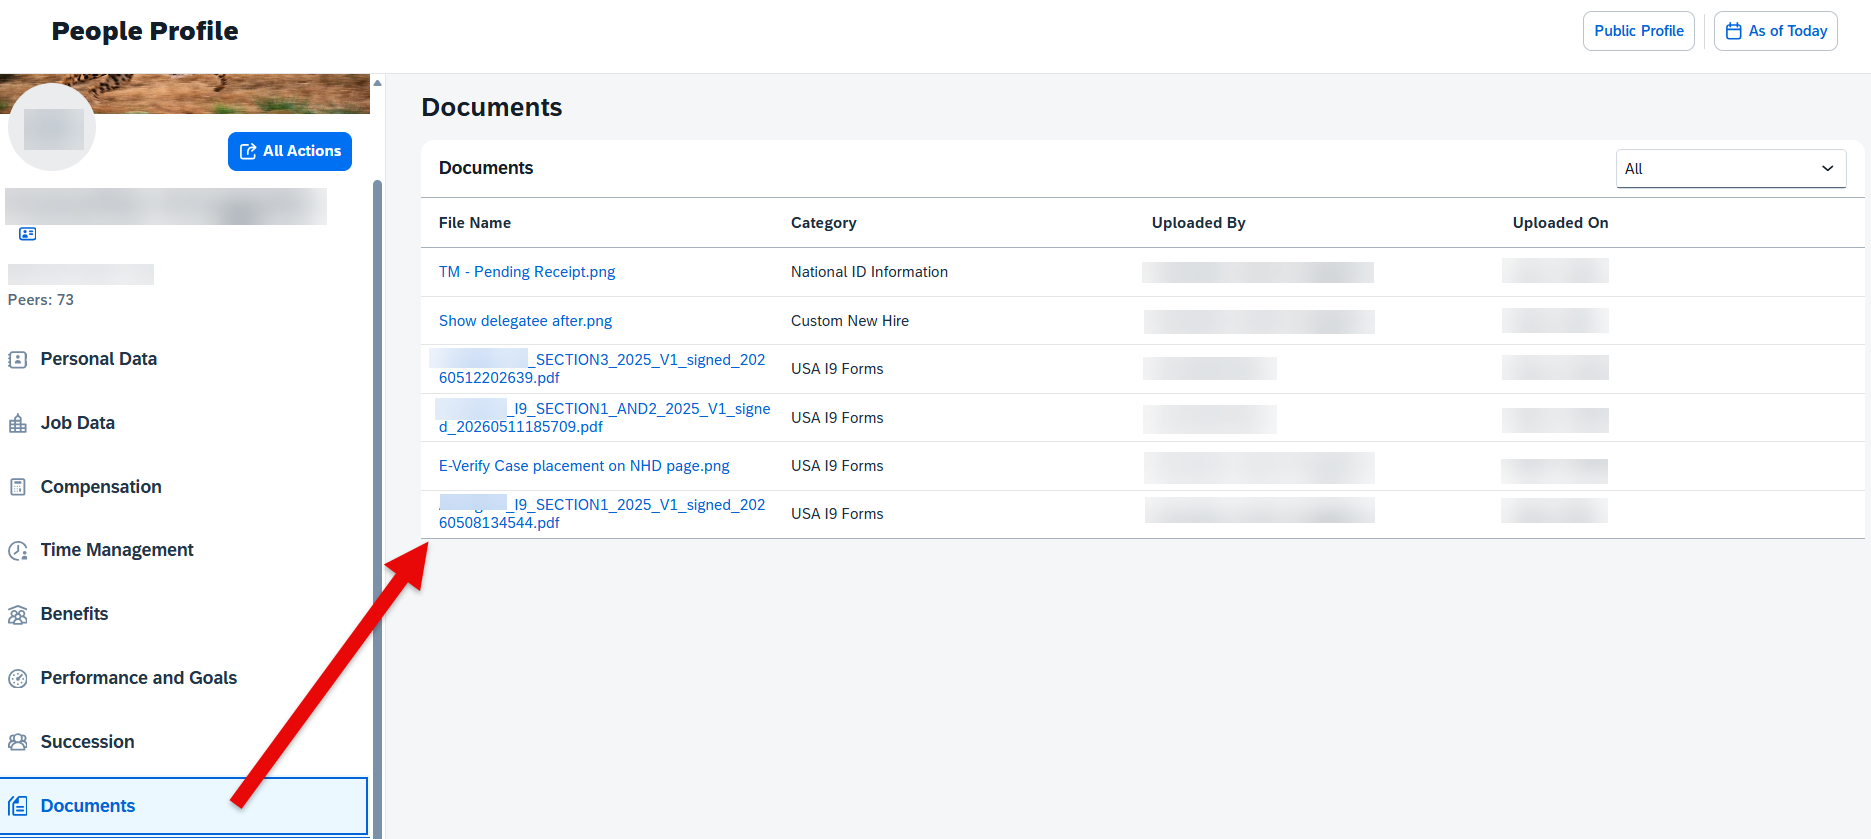Open Show delegatee after.png document
The width and height of the screenshot is (1871, 839).
tap(525, 321)
